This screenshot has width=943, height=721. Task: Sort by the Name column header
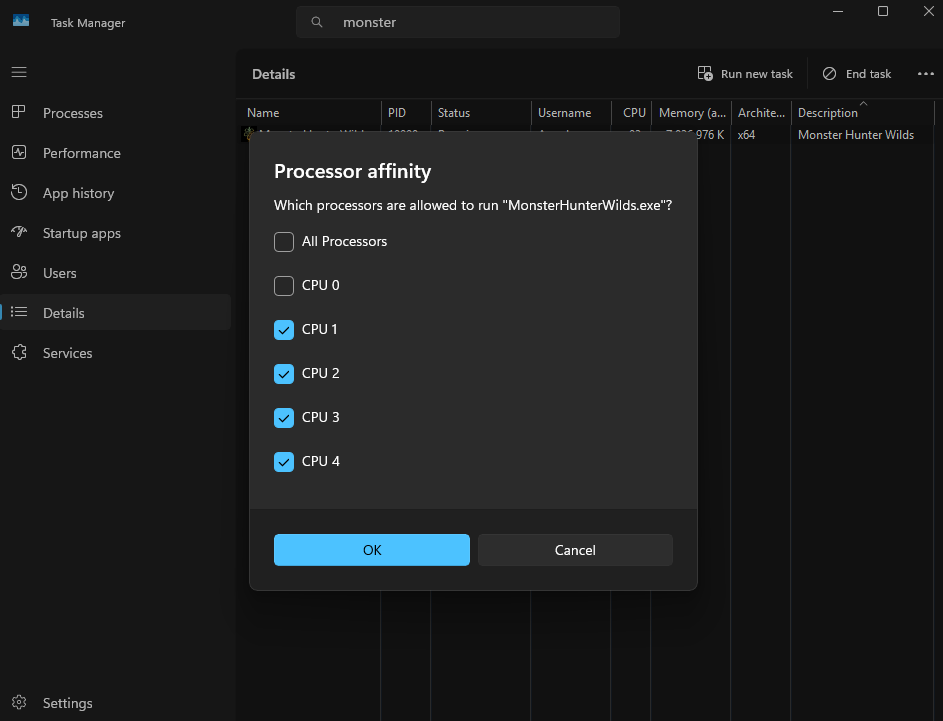(263, 113)
